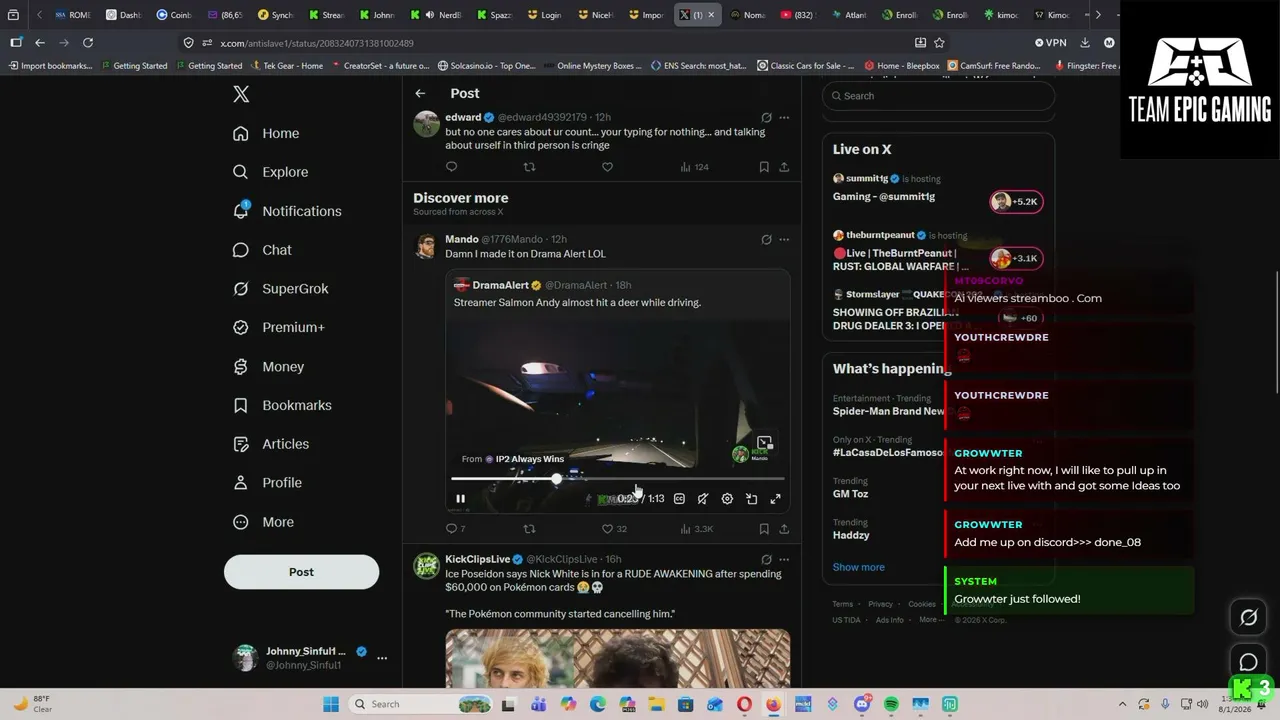The width and height of the screenshot is (1280, 720).
Task: Open the floating chat messages button
Action: (1248, 662)
